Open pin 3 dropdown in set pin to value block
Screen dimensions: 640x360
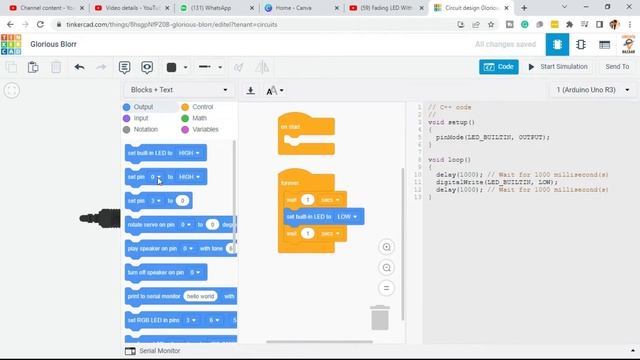(156, 201)
